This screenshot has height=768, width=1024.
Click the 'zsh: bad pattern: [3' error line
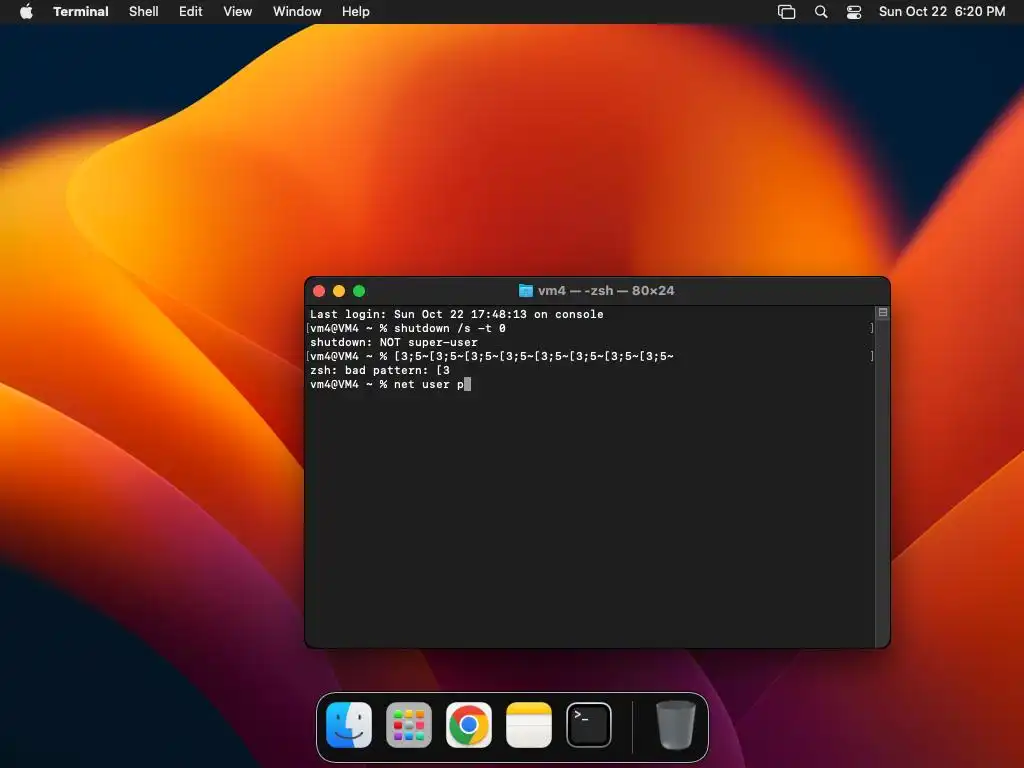(x=380, y=370)
